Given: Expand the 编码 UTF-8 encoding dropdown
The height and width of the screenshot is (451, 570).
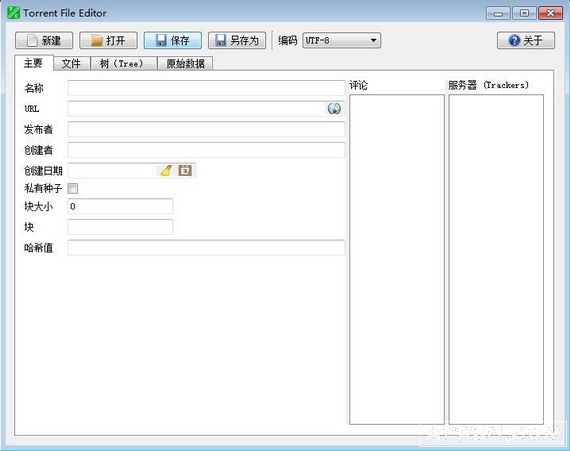Looking at the screenshot, I should [x=342, y=40].
